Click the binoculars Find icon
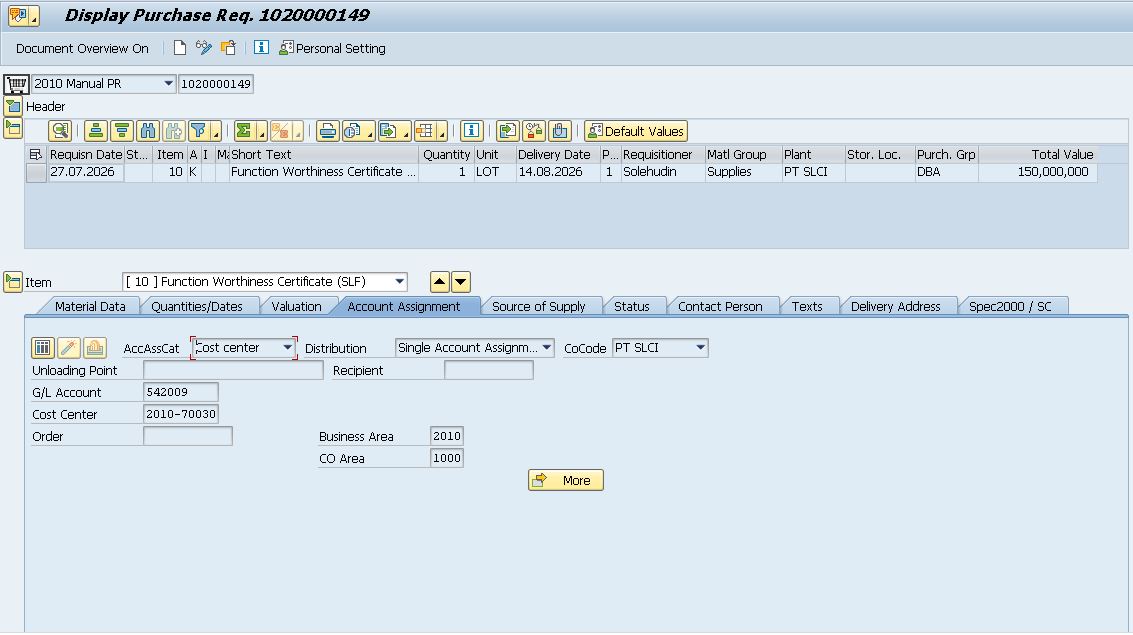Screen dimensions: 1133x635 tap(148, 131)
